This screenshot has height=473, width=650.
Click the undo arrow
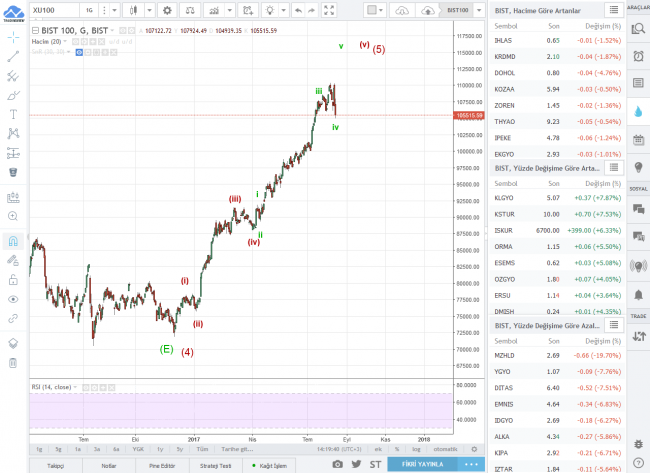pyautogui.click(x=298, y=10)
